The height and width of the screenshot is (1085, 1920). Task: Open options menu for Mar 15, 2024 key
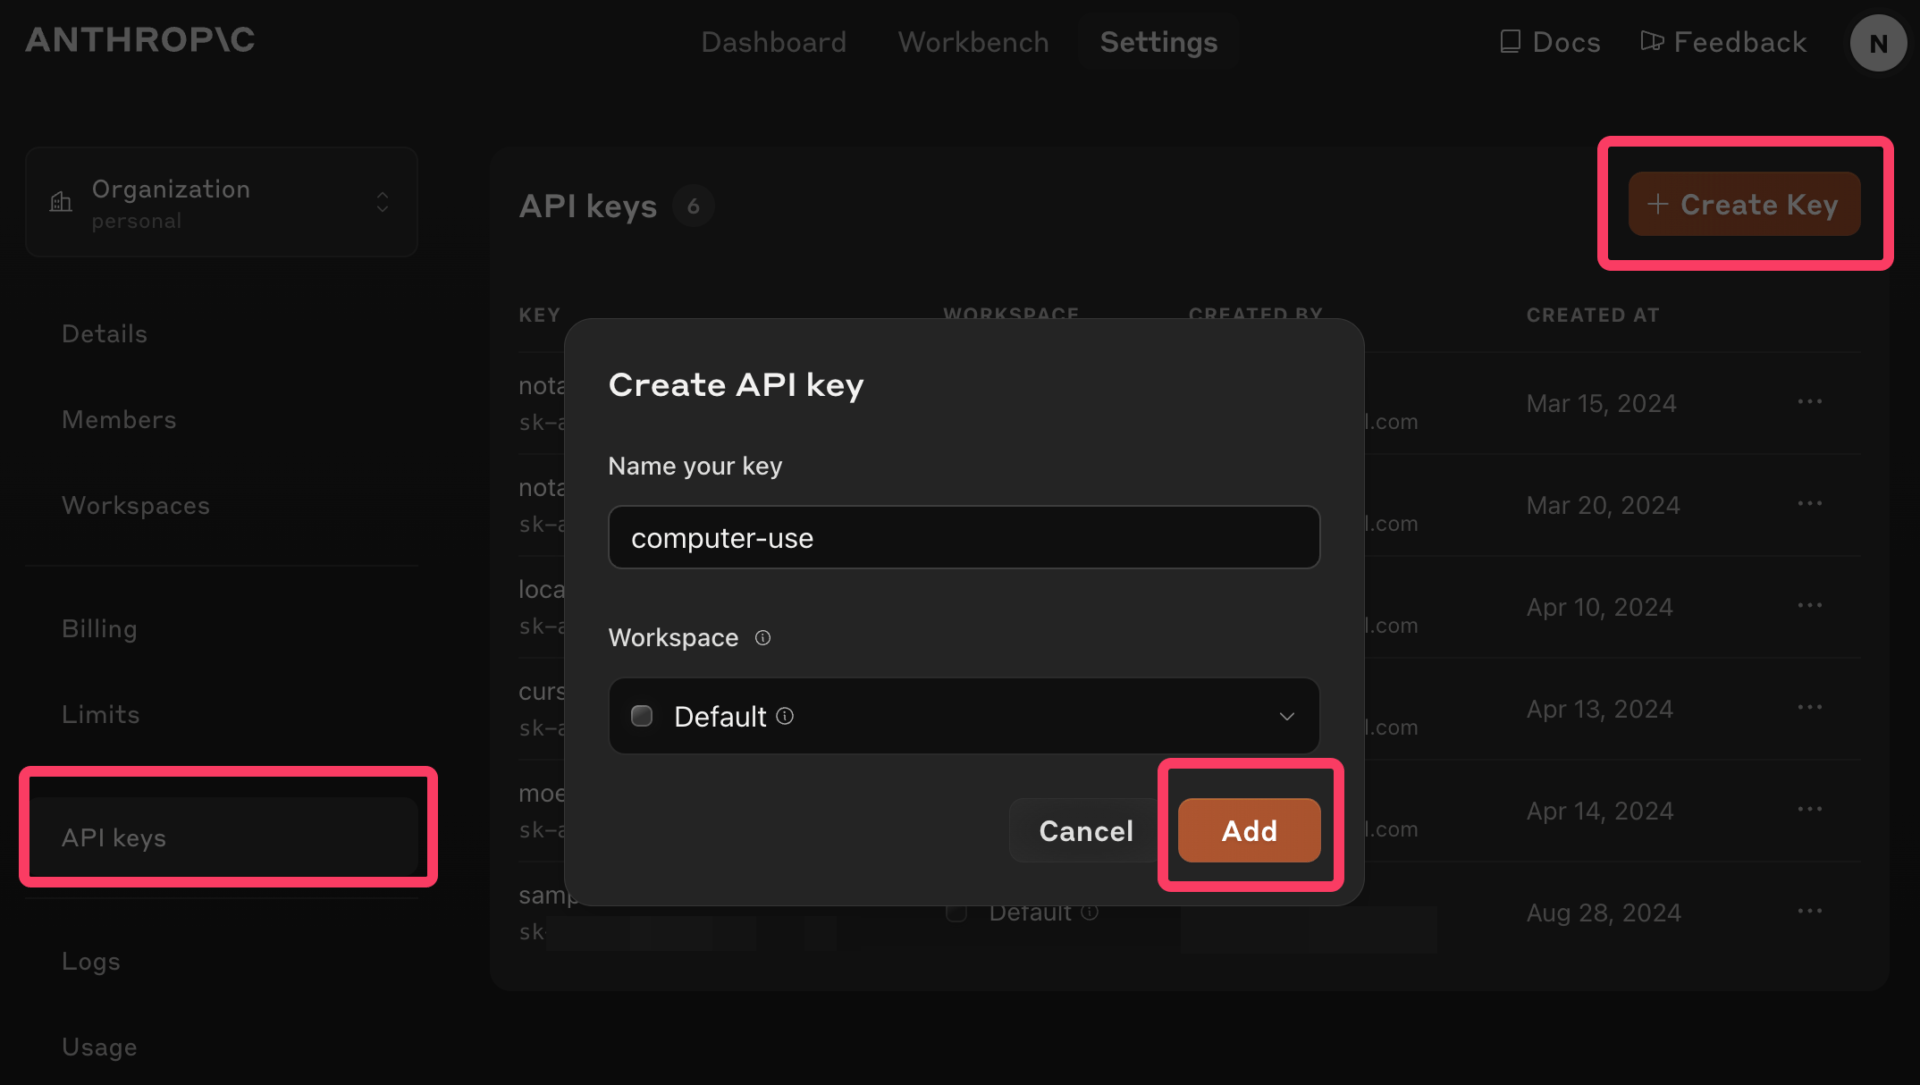(x=1809, y=402)
